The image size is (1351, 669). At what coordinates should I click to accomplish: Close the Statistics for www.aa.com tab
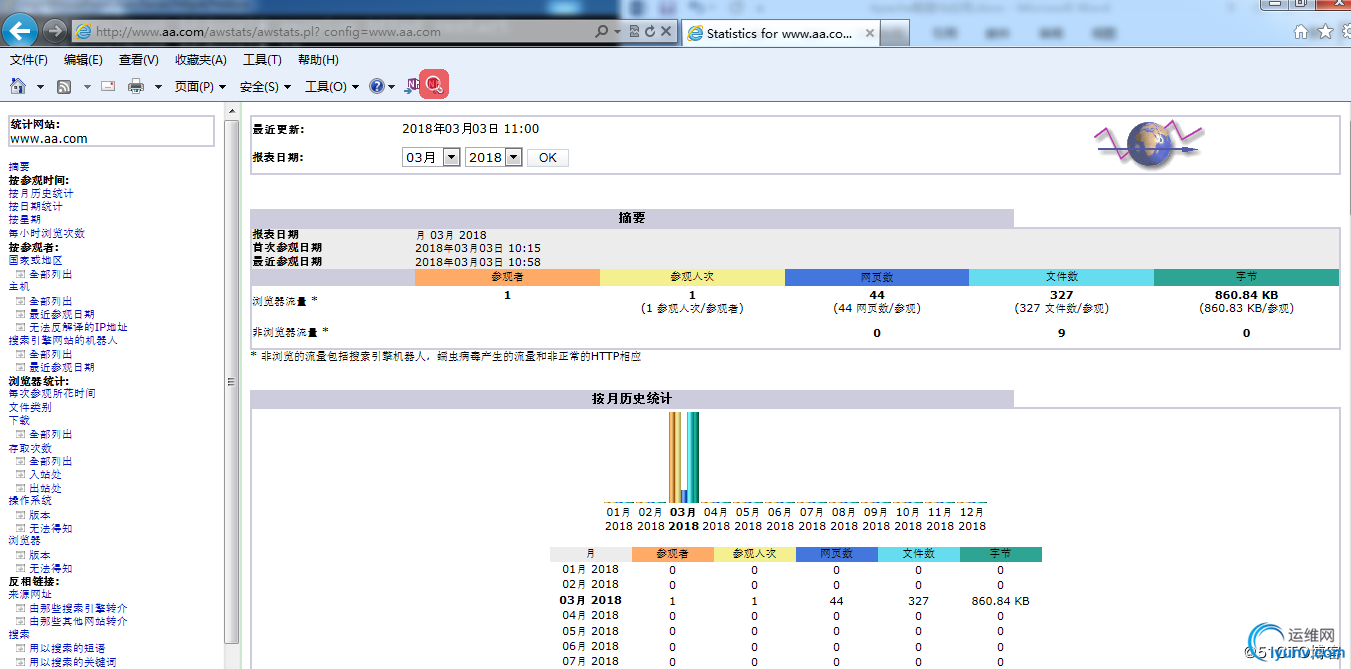(870, 33)
